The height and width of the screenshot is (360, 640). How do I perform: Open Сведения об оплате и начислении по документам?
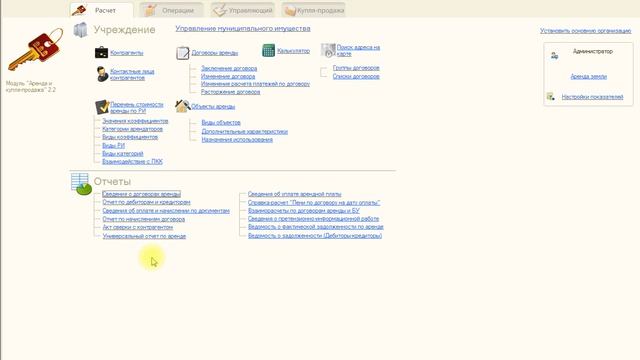click(166, 211)
